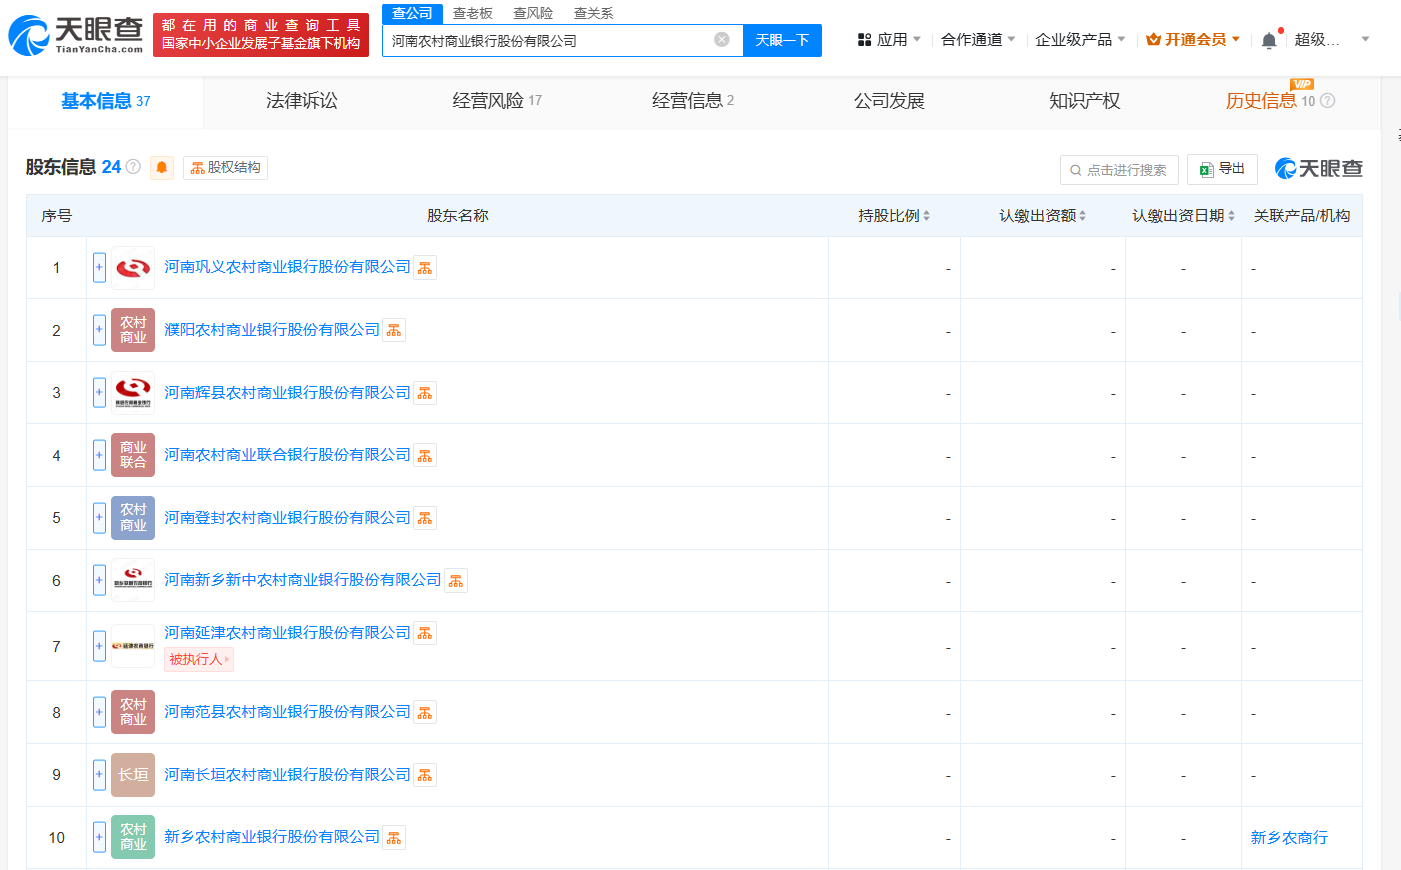The image size is (1401, 870).
Task: Expand row 10 新乡农村商业银行 plus toggle
Action: (99, 837)
